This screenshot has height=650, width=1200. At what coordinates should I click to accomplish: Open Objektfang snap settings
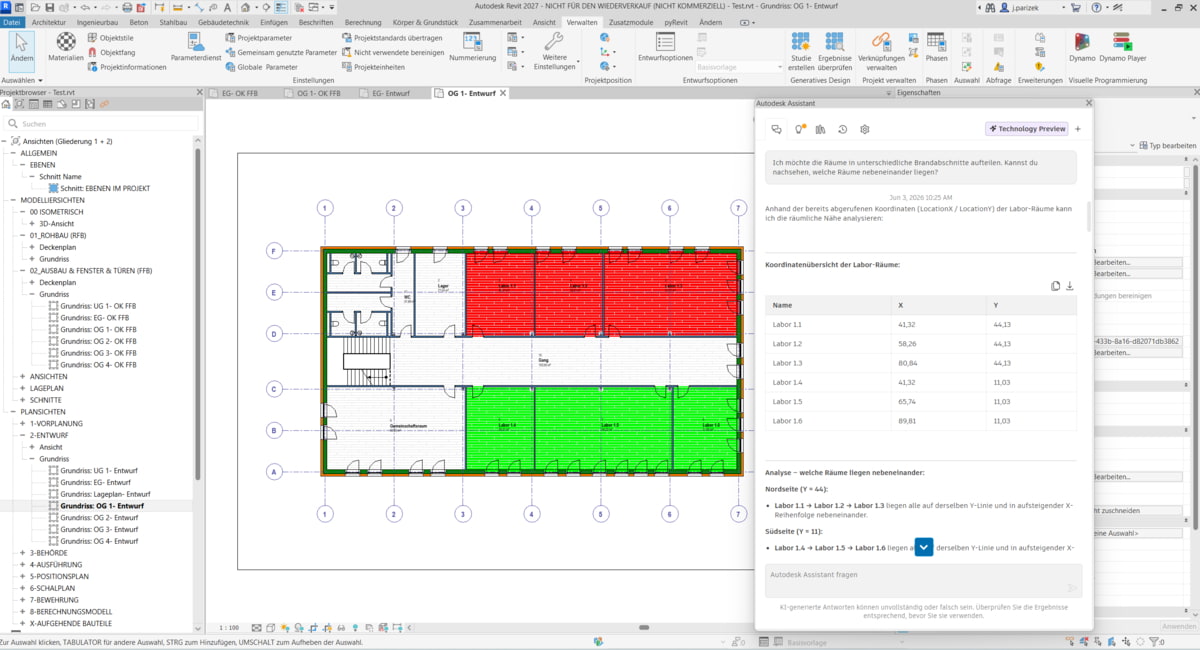(x=110, y=52)
